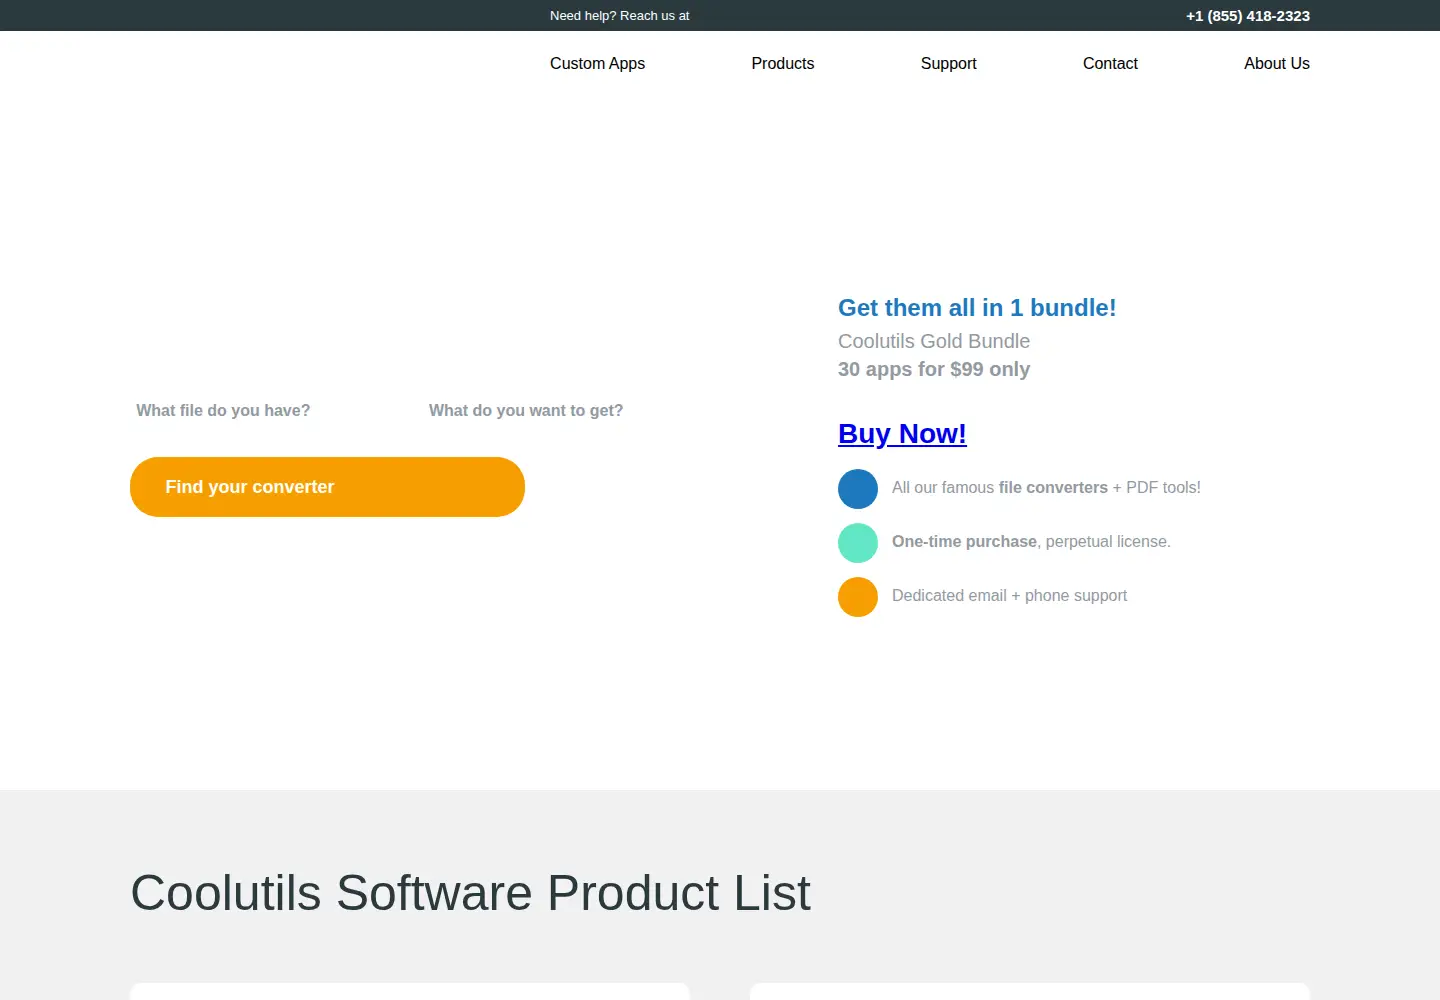
Task: Click the Find your converter button
Action: 327,487
